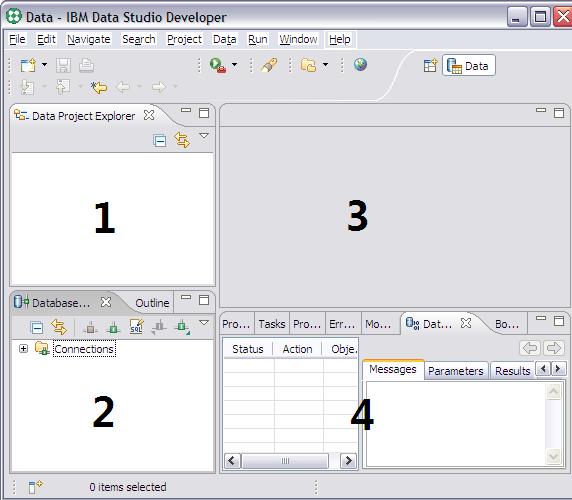Switch to the Bo... tab
Image resolution: width=572 pixels, height=500 pixels.
[507, 323]
